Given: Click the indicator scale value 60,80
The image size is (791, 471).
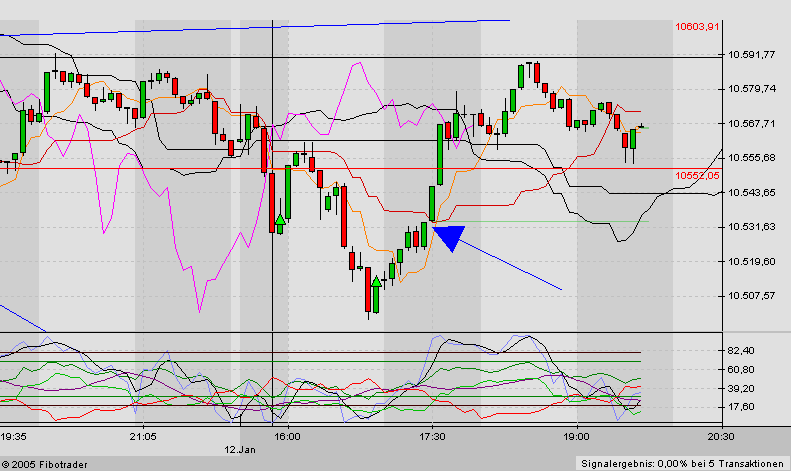Looking at the screenshot, I should (741, 370).
